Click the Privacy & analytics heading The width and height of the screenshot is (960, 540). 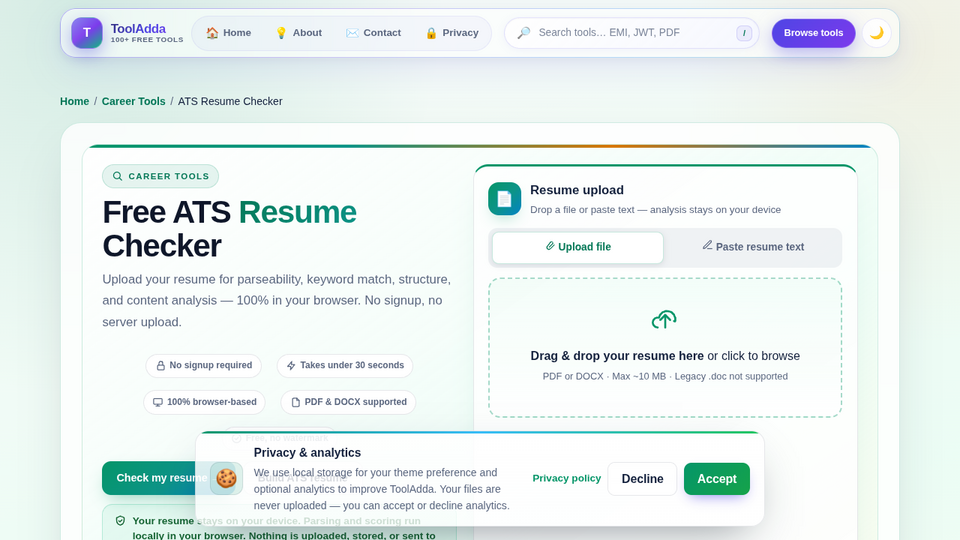307,453
